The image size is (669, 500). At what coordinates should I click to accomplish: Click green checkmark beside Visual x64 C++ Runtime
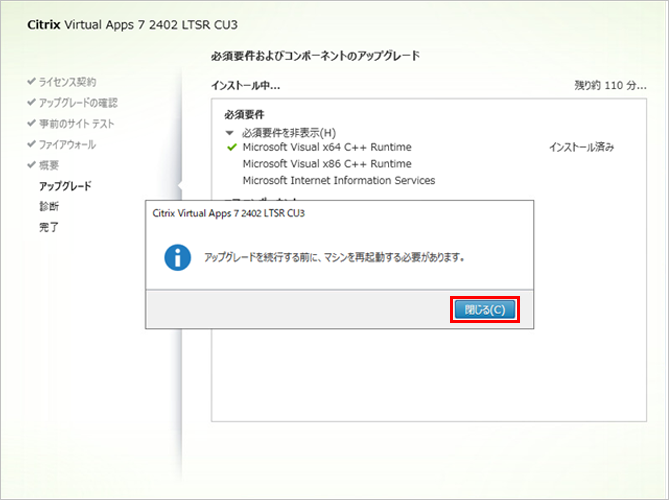pos(231,147)
